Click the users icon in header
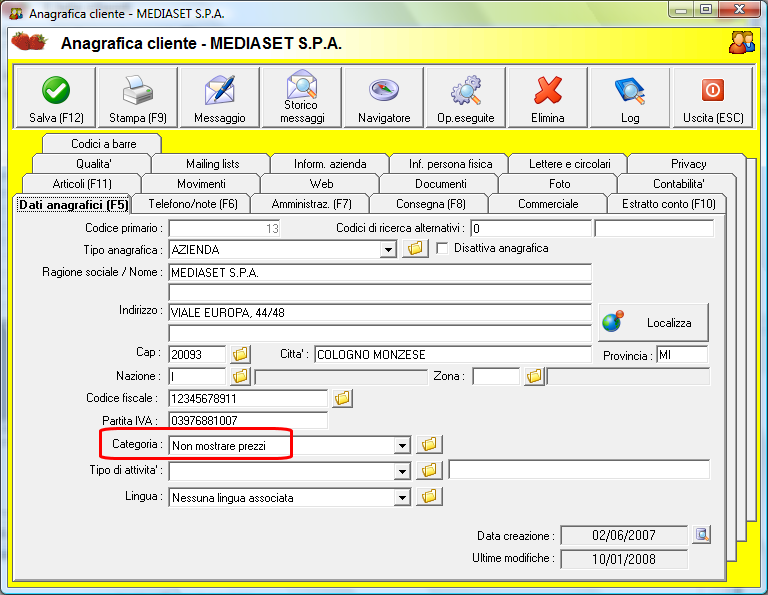This screenshot has height=595, width=768. point(742,43)
